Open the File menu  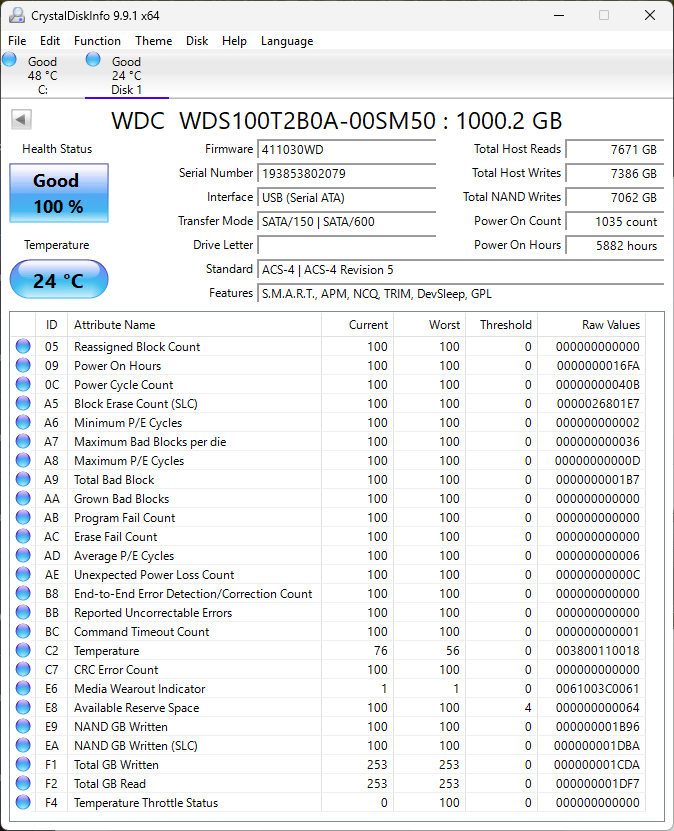(x=17, y=41)
